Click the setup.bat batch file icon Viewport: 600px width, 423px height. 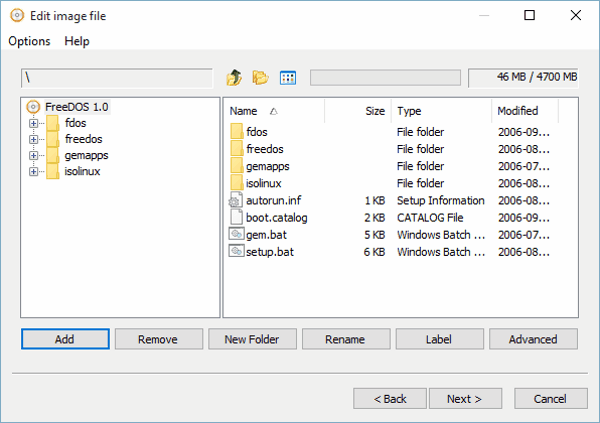236,251
